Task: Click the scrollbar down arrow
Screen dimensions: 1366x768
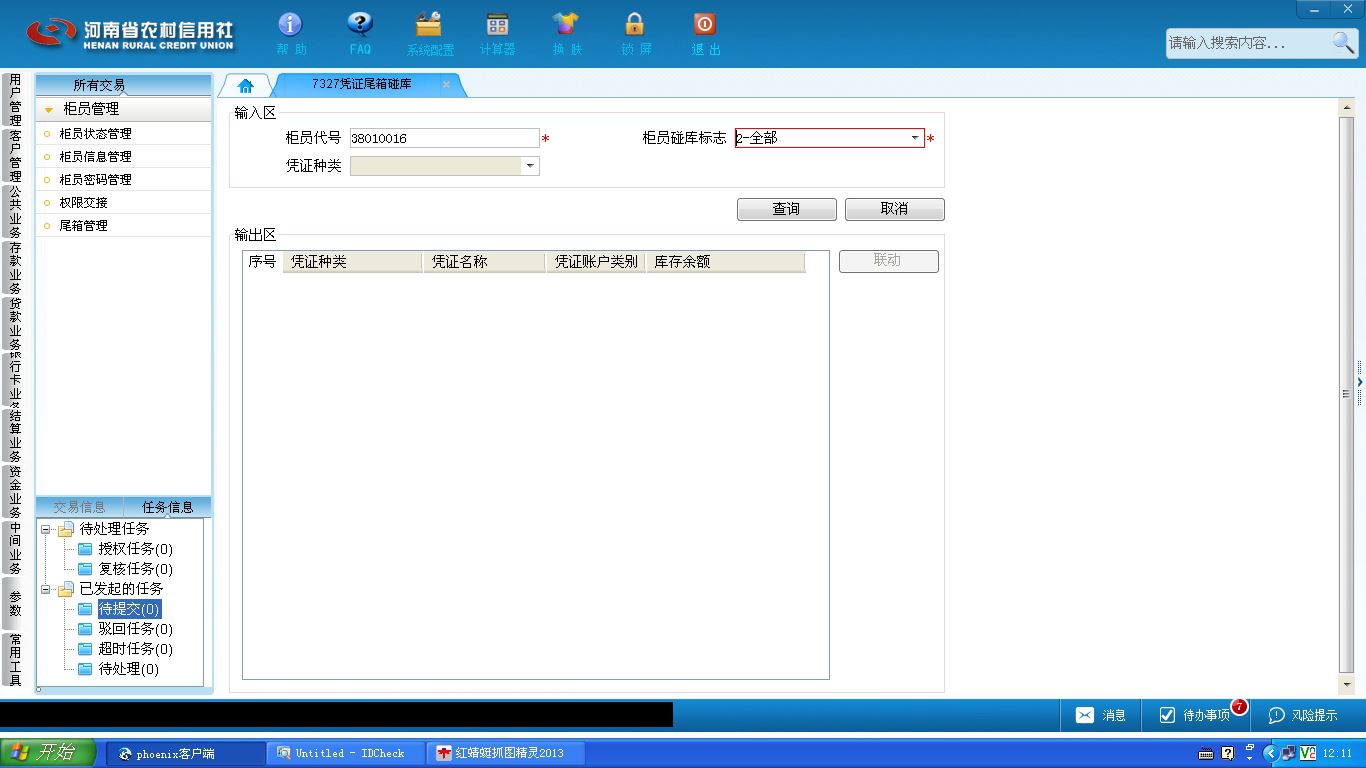Action: pyautogui.click(x=1346, y=684)
